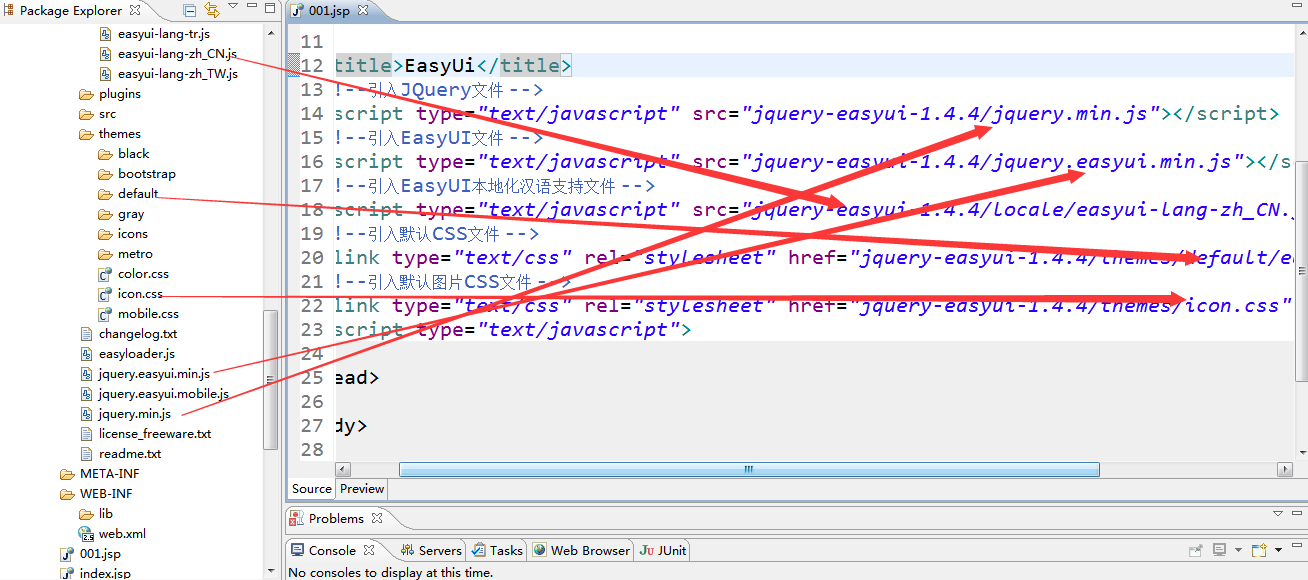Select easyui-lang-zh_TW.js file
Screen dimensions: 1308x580
pyautogui.click(x=168, y=73)
